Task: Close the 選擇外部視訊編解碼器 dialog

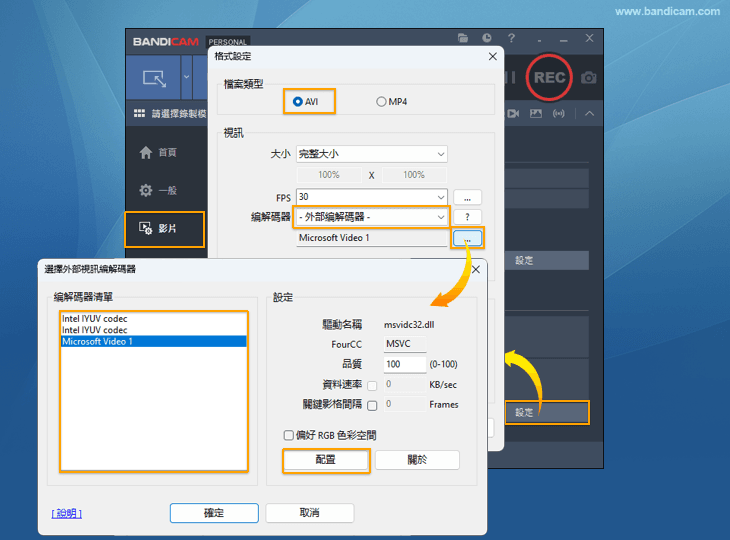Action: tap(475, 270)
